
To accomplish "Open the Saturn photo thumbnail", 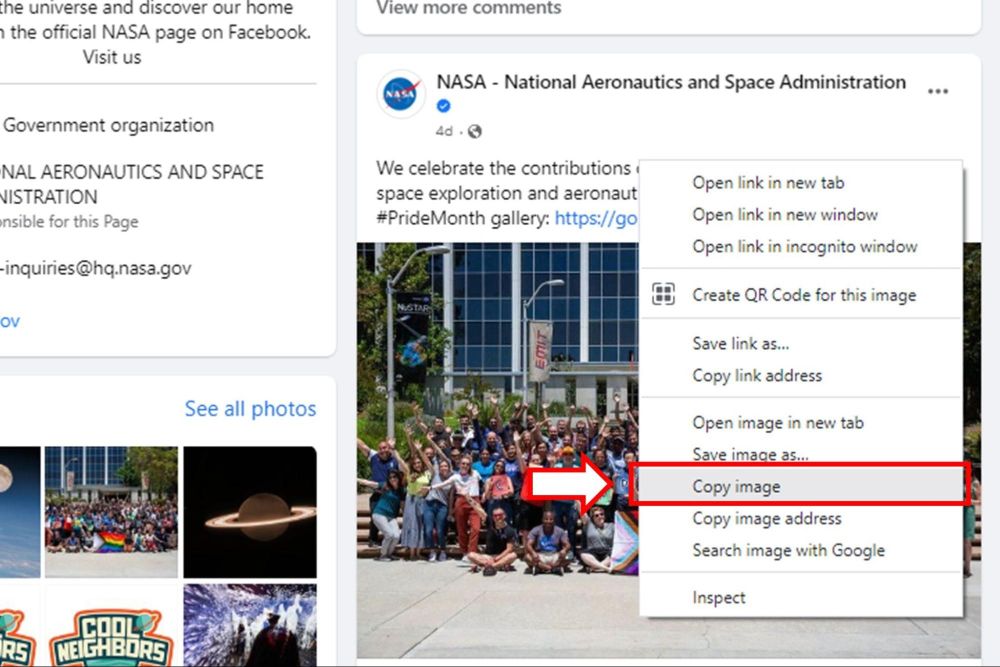I will point(250,512).
